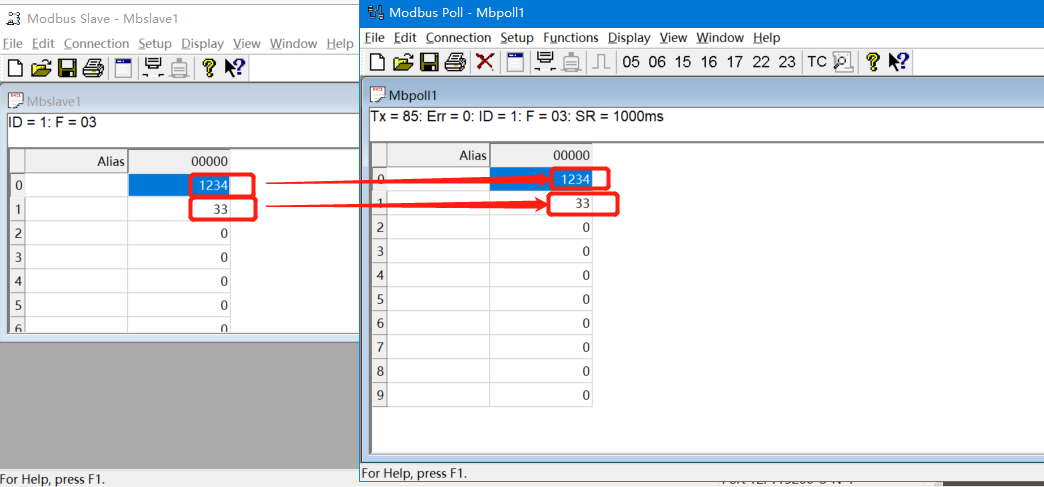
Task: Select the 33 value cell in Mbpoll1
Action: point(541,203)
